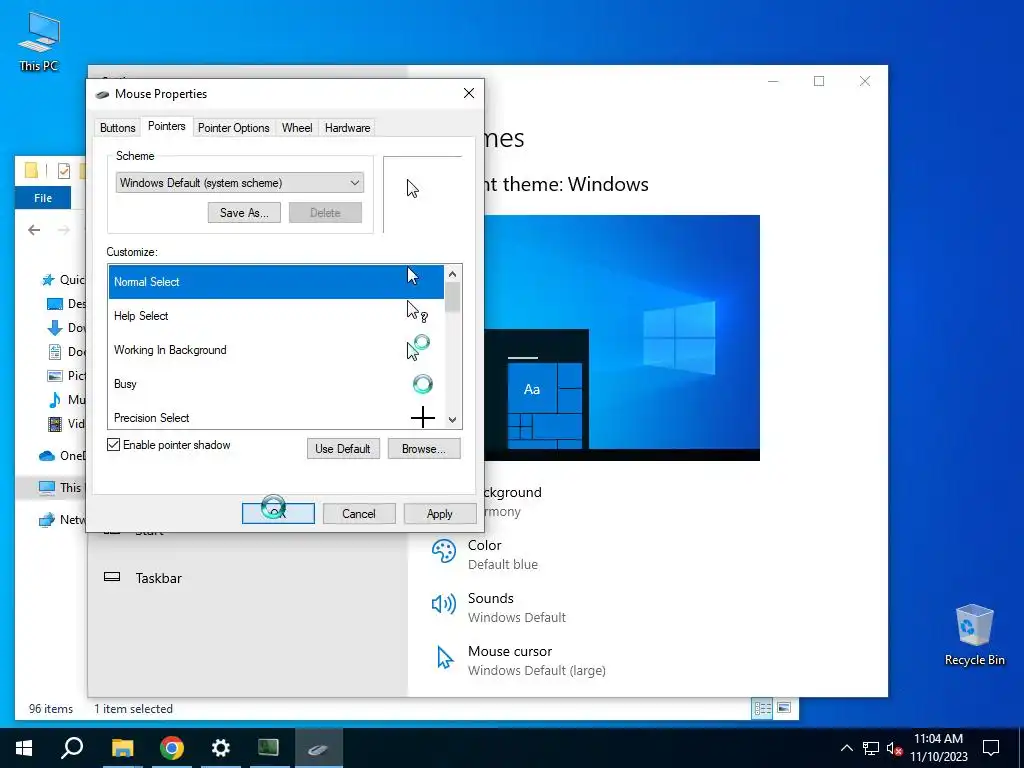The width and height of the screenshot is (1024, 768).
Task: Open Desktop folder in Explorer sidebar
Action: click(65, 304)
